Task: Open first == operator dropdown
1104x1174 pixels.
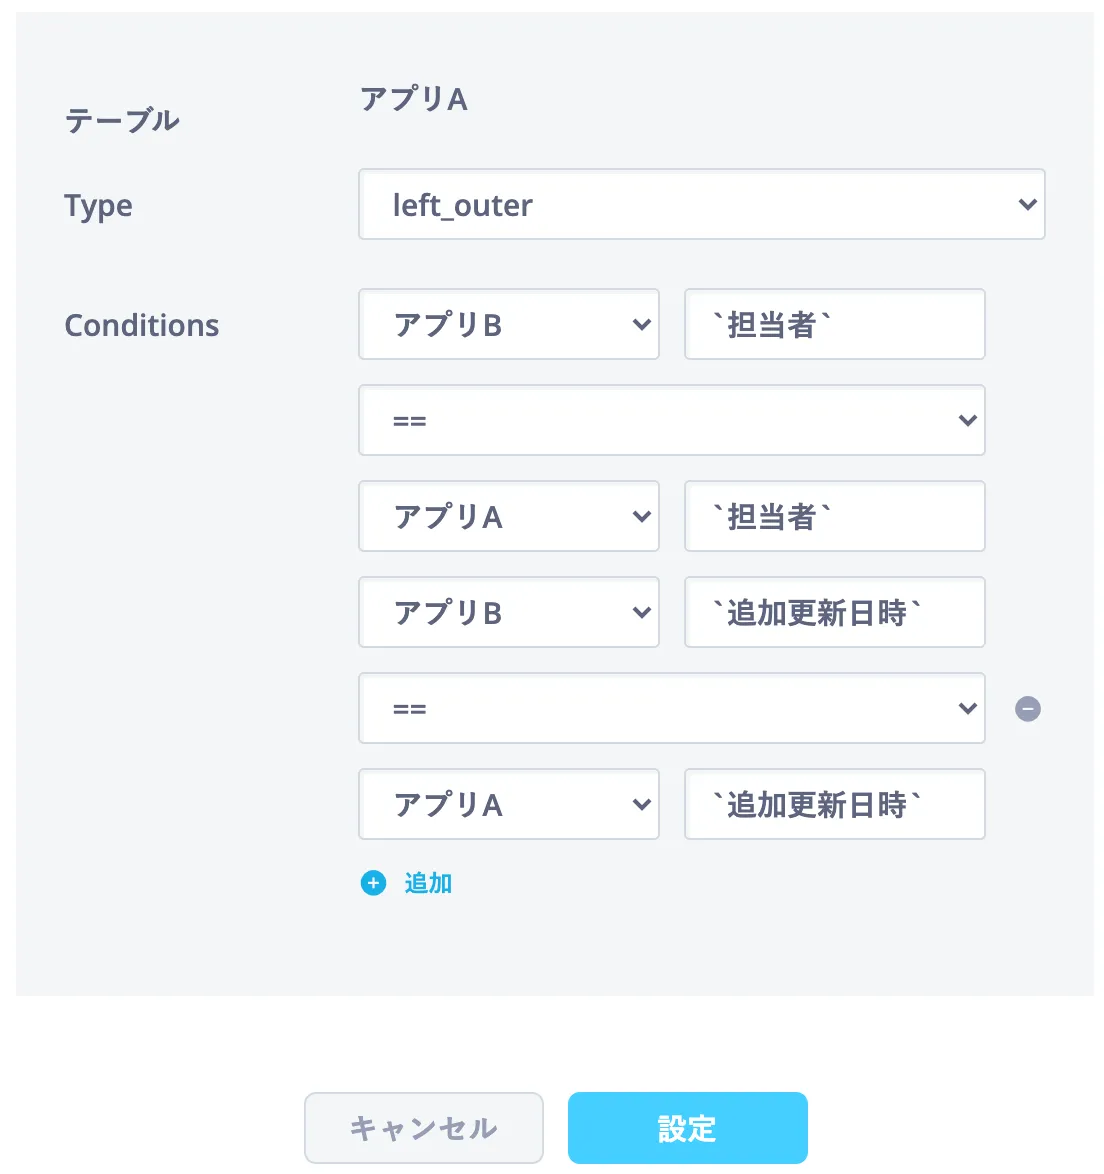Action: pyautogui.click(x=671, y=421)
